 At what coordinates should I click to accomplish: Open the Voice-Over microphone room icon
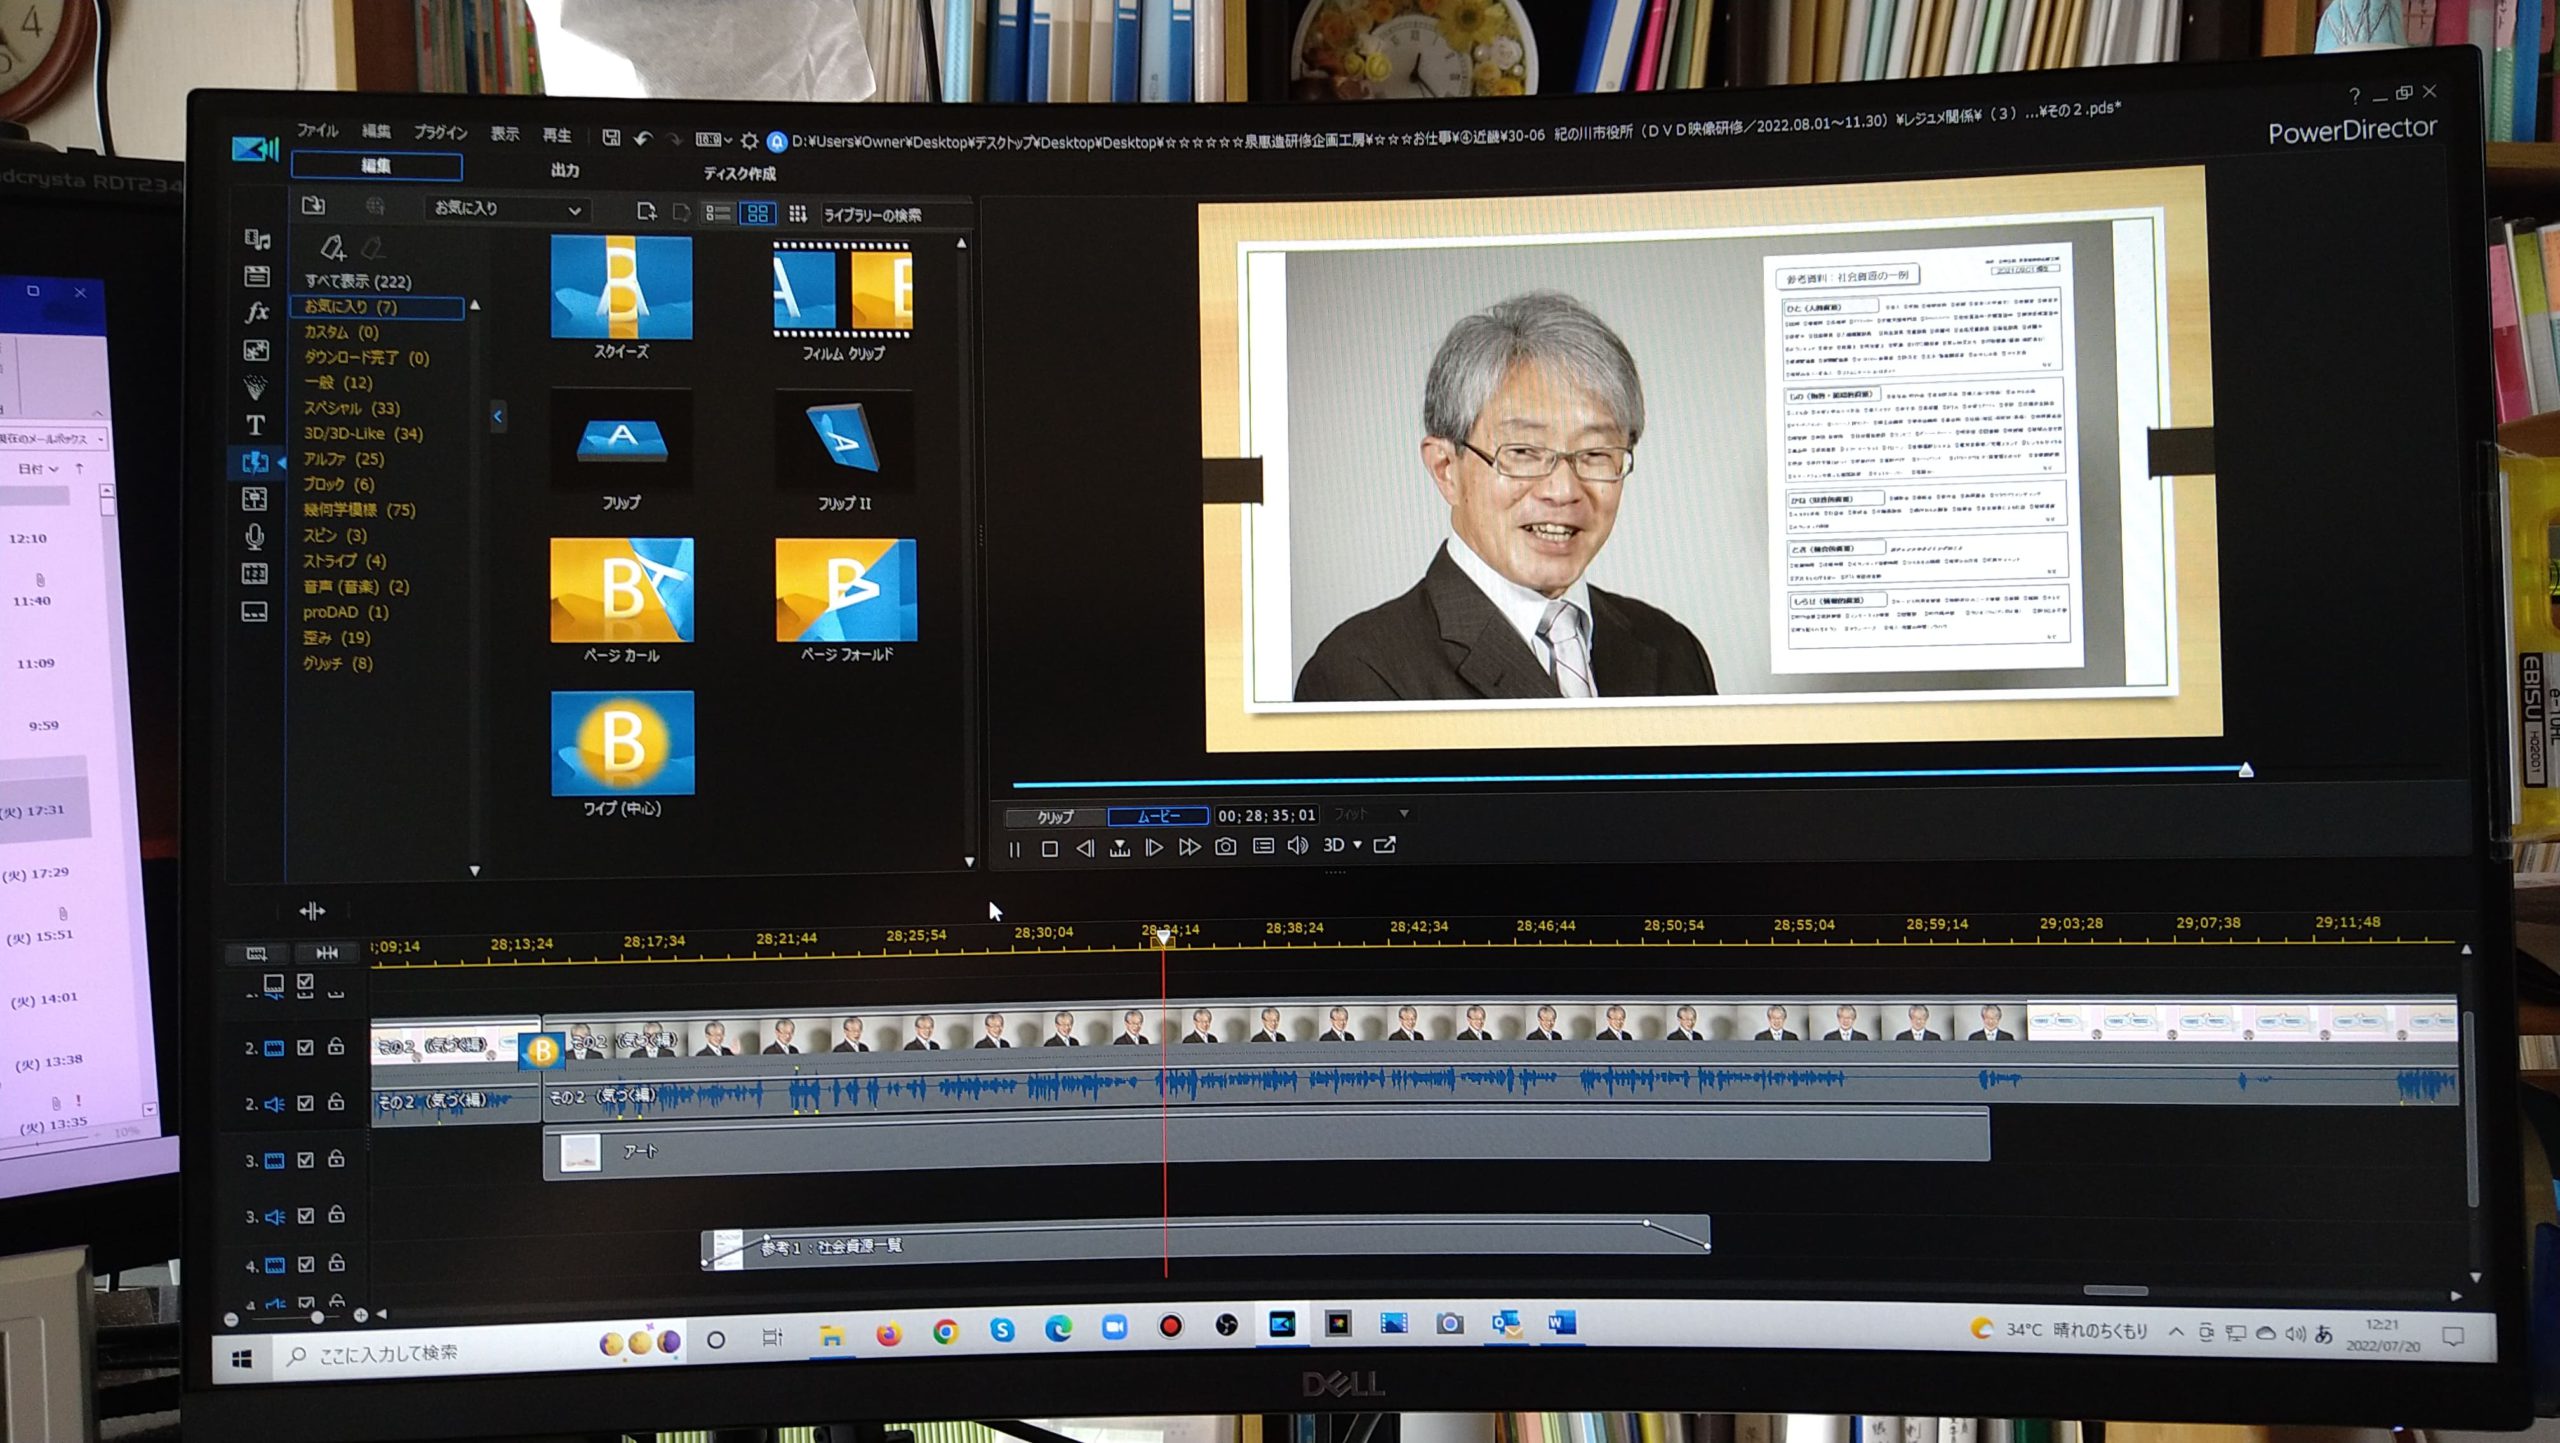point(255,537)
